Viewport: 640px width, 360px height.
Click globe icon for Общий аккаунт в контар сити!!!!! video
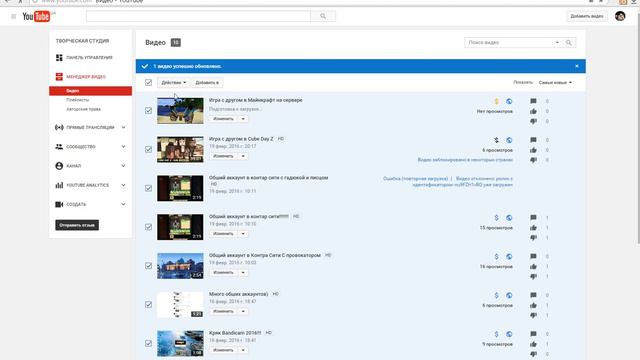[509, 218]
